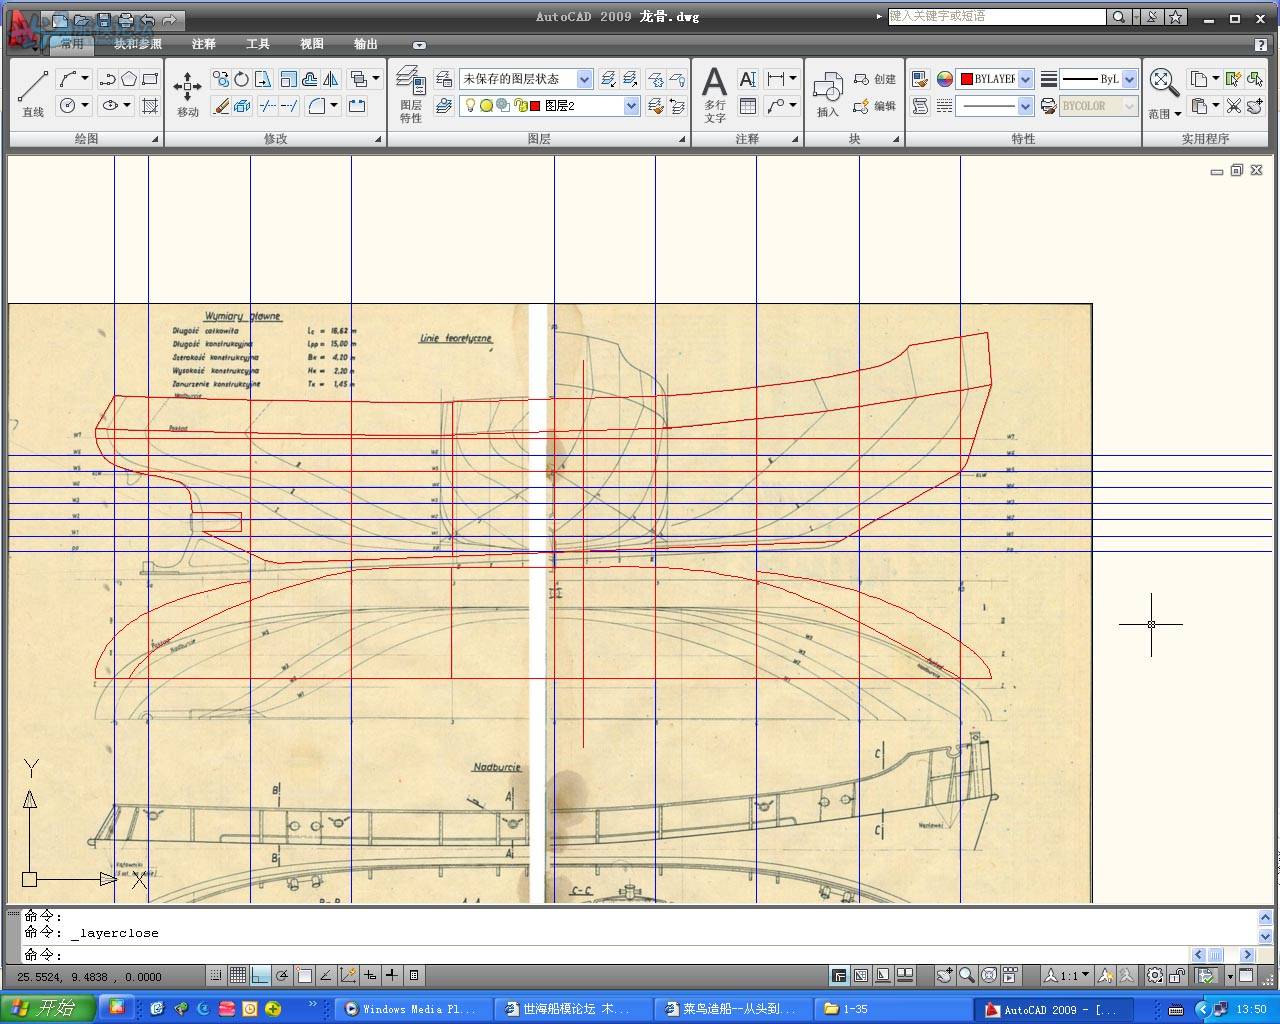Screen dimensions: 1280x1024
Task: Click the command line input 命令:
Action: (605, 955)
